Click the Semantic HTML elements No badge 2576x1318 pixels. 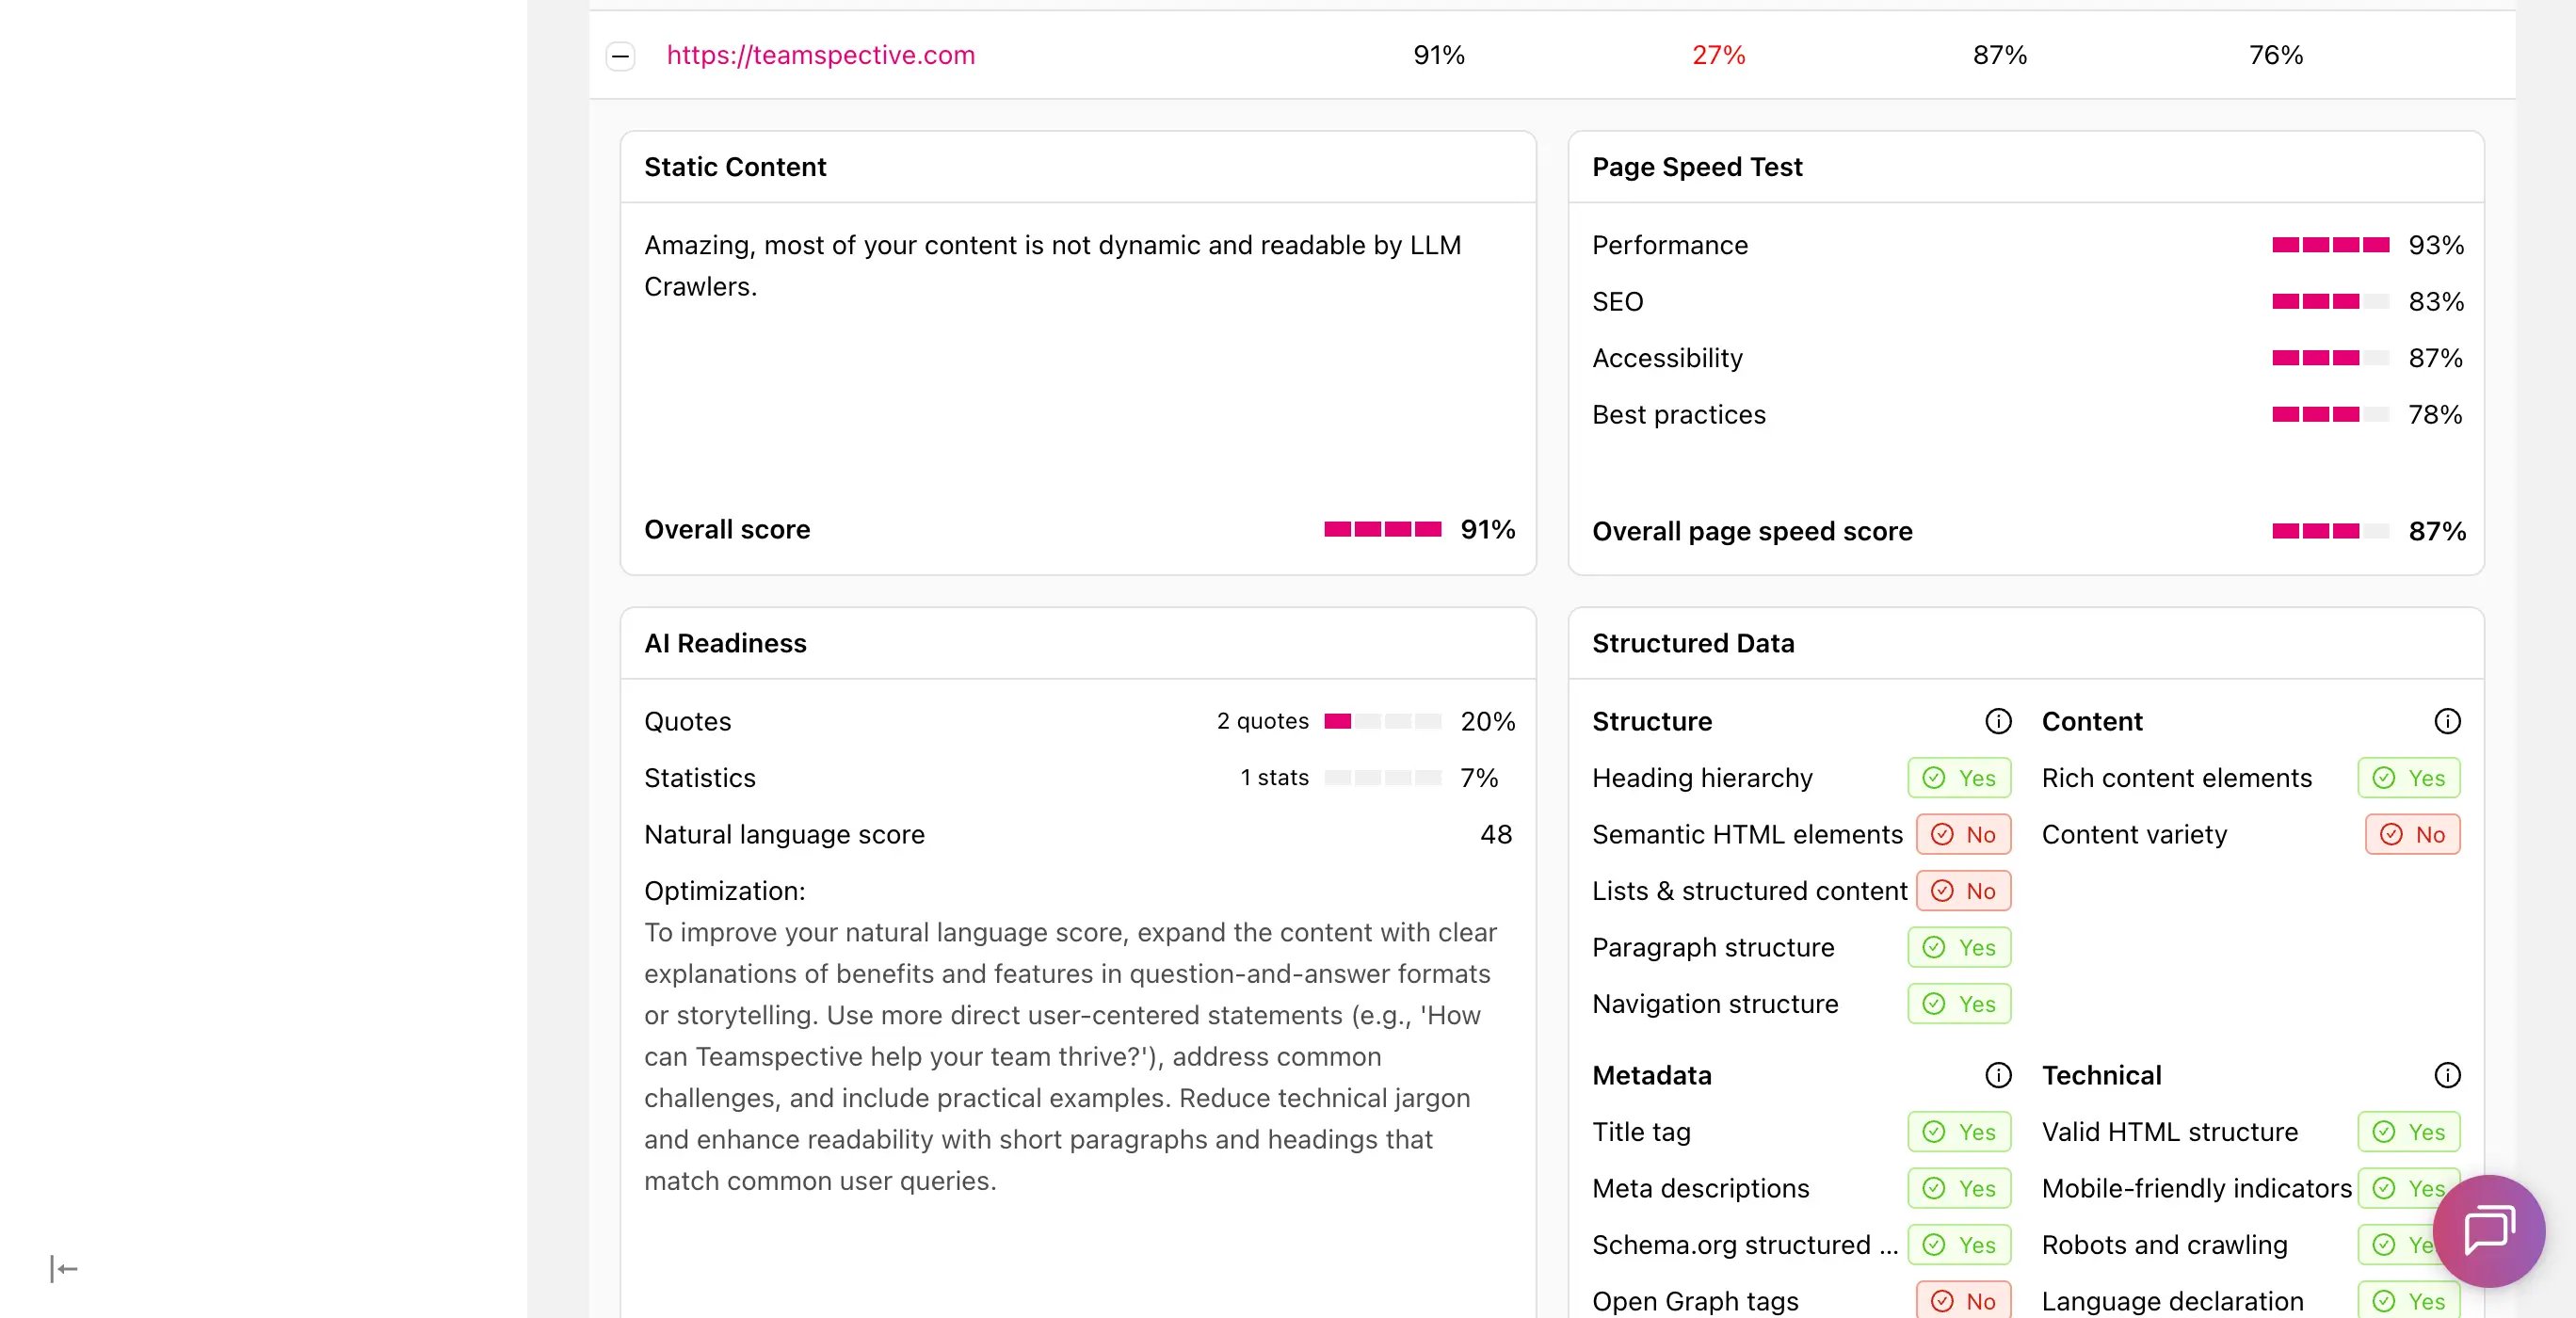tap(1963, 834)
